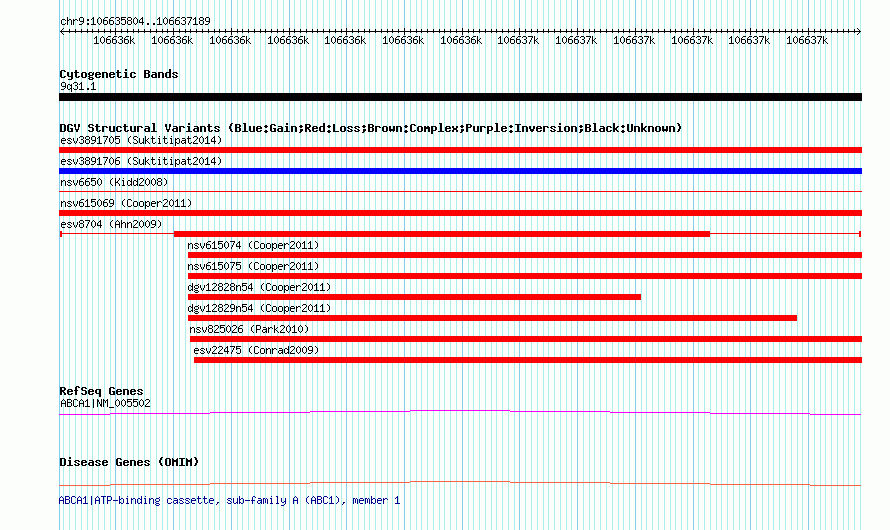This screenshot has width=890, height=530.
Task: Click the RefSeq Genes track title
Action: pyautogui.click(x=101, y=391)
